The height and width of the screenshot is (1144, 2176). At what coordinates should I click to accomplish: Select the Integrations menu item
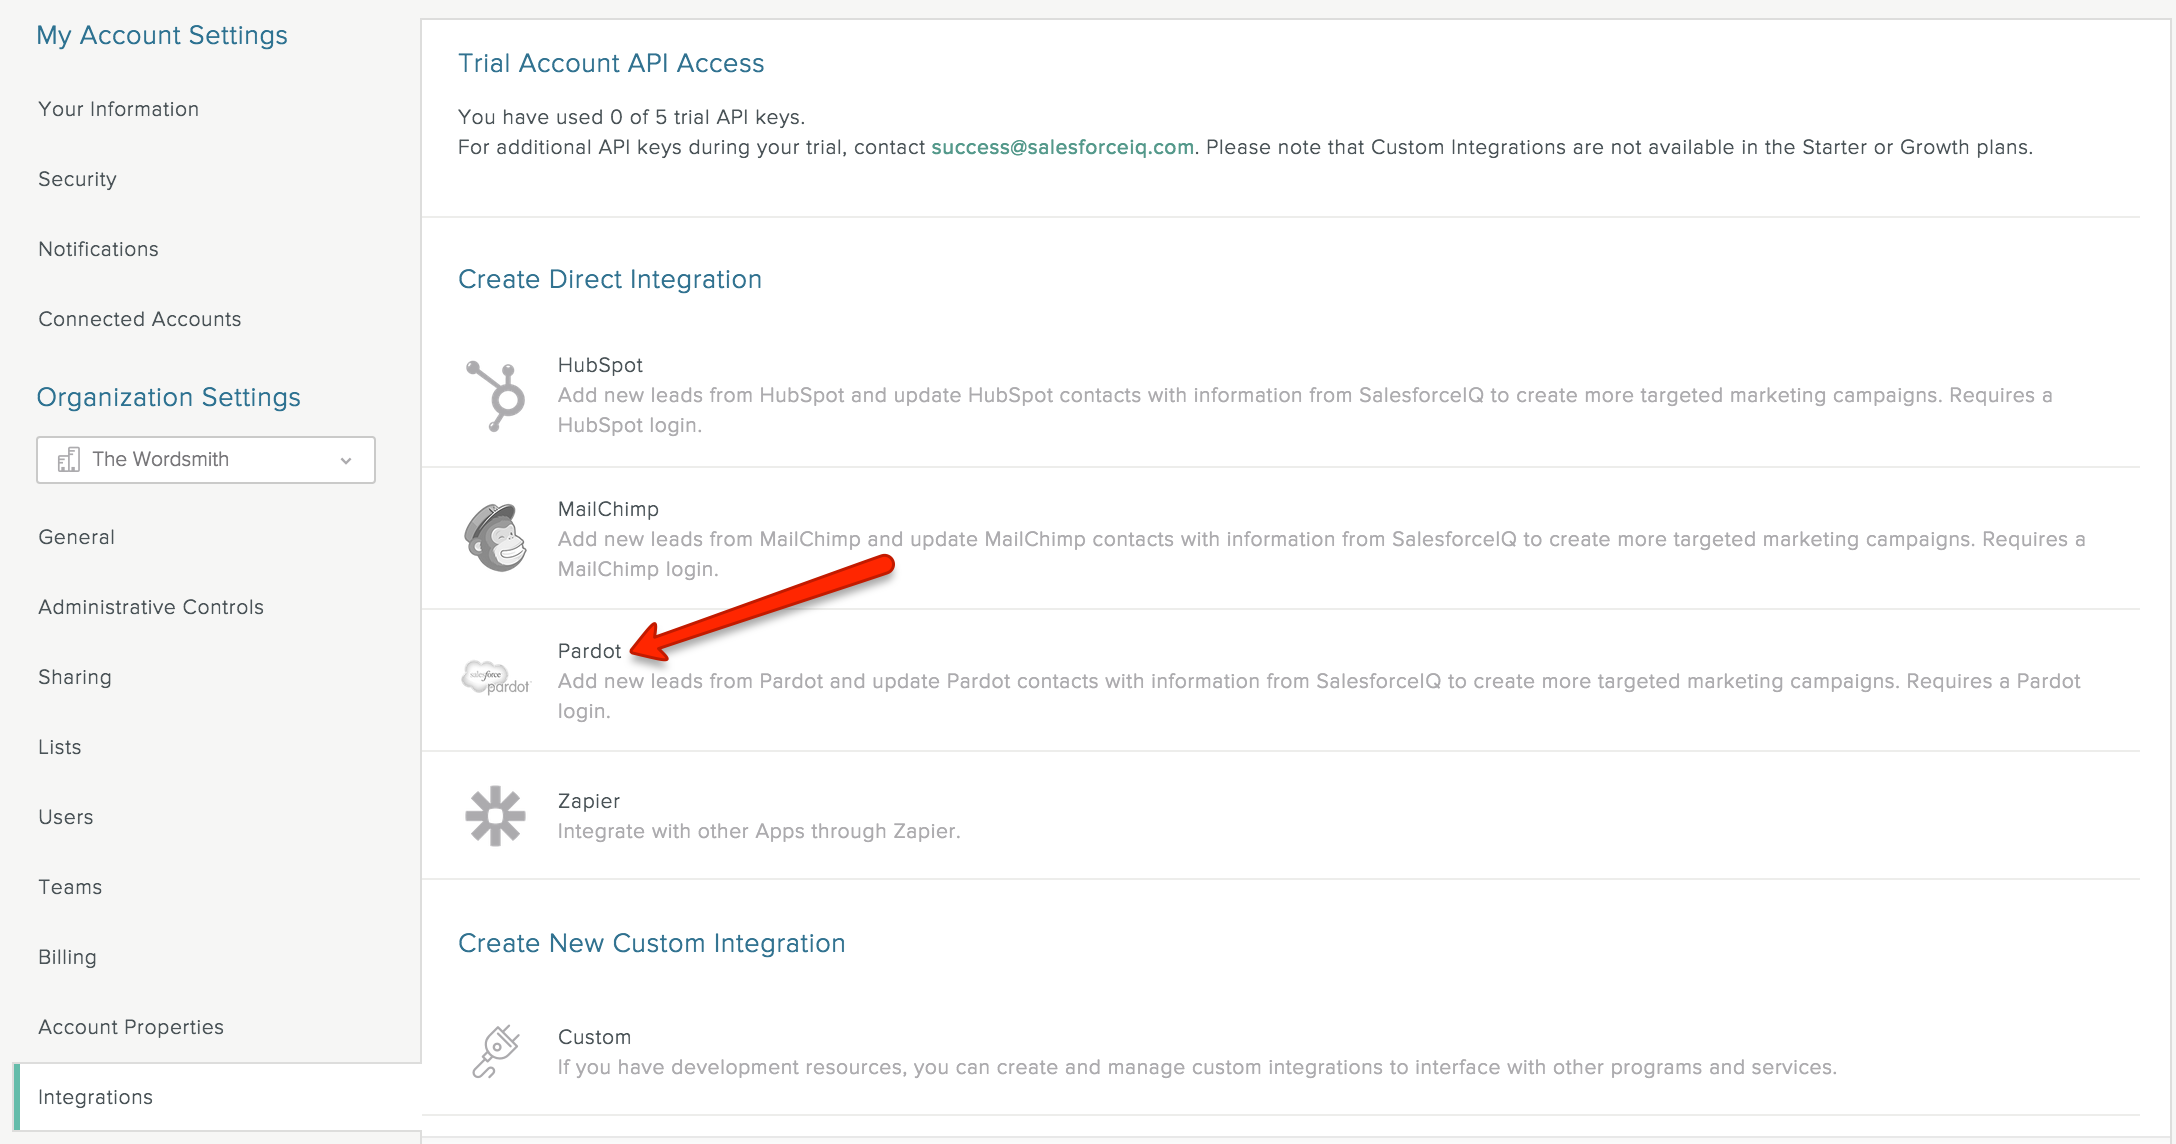coord(218,1097)
